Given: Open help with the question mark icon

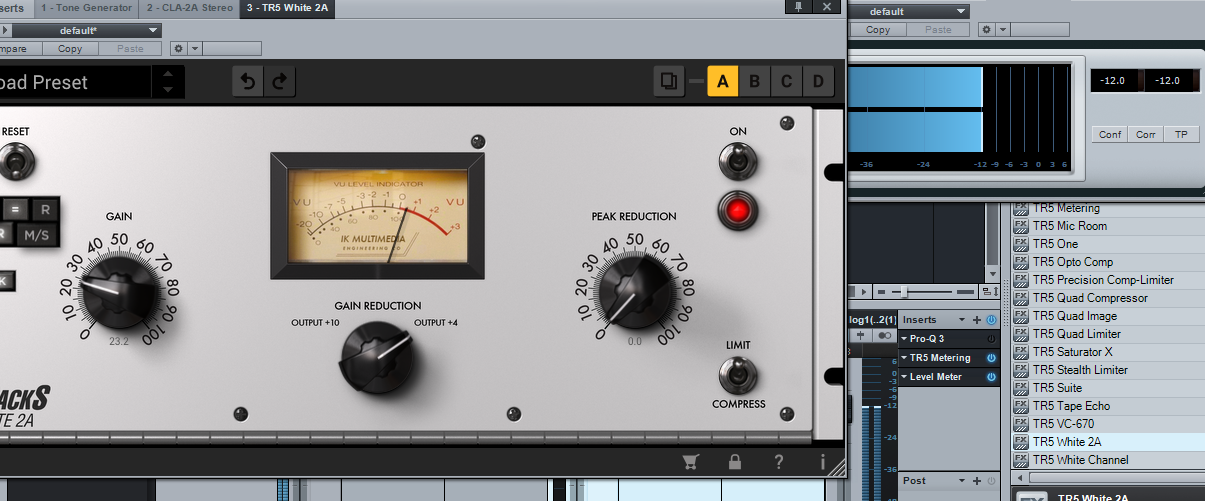Looking at the screenshot, I should (779, 462).
